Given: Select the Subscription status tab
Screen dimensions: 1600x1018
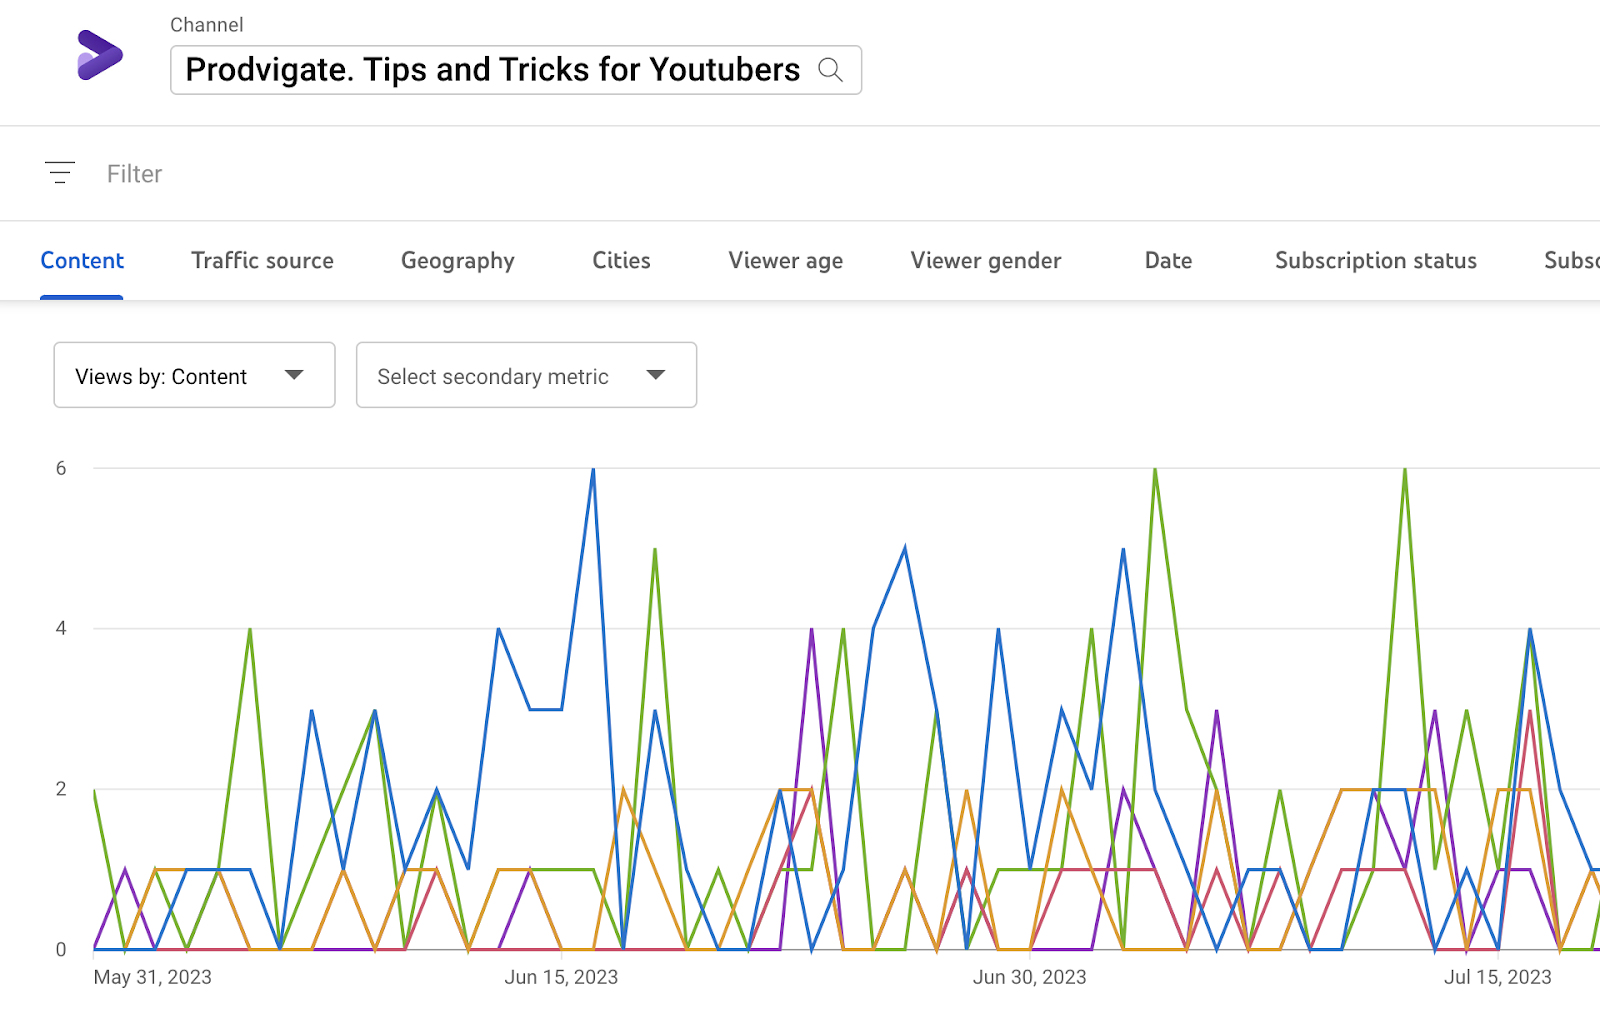Looking at the screenshot, I should click(x=1375, y=260).
